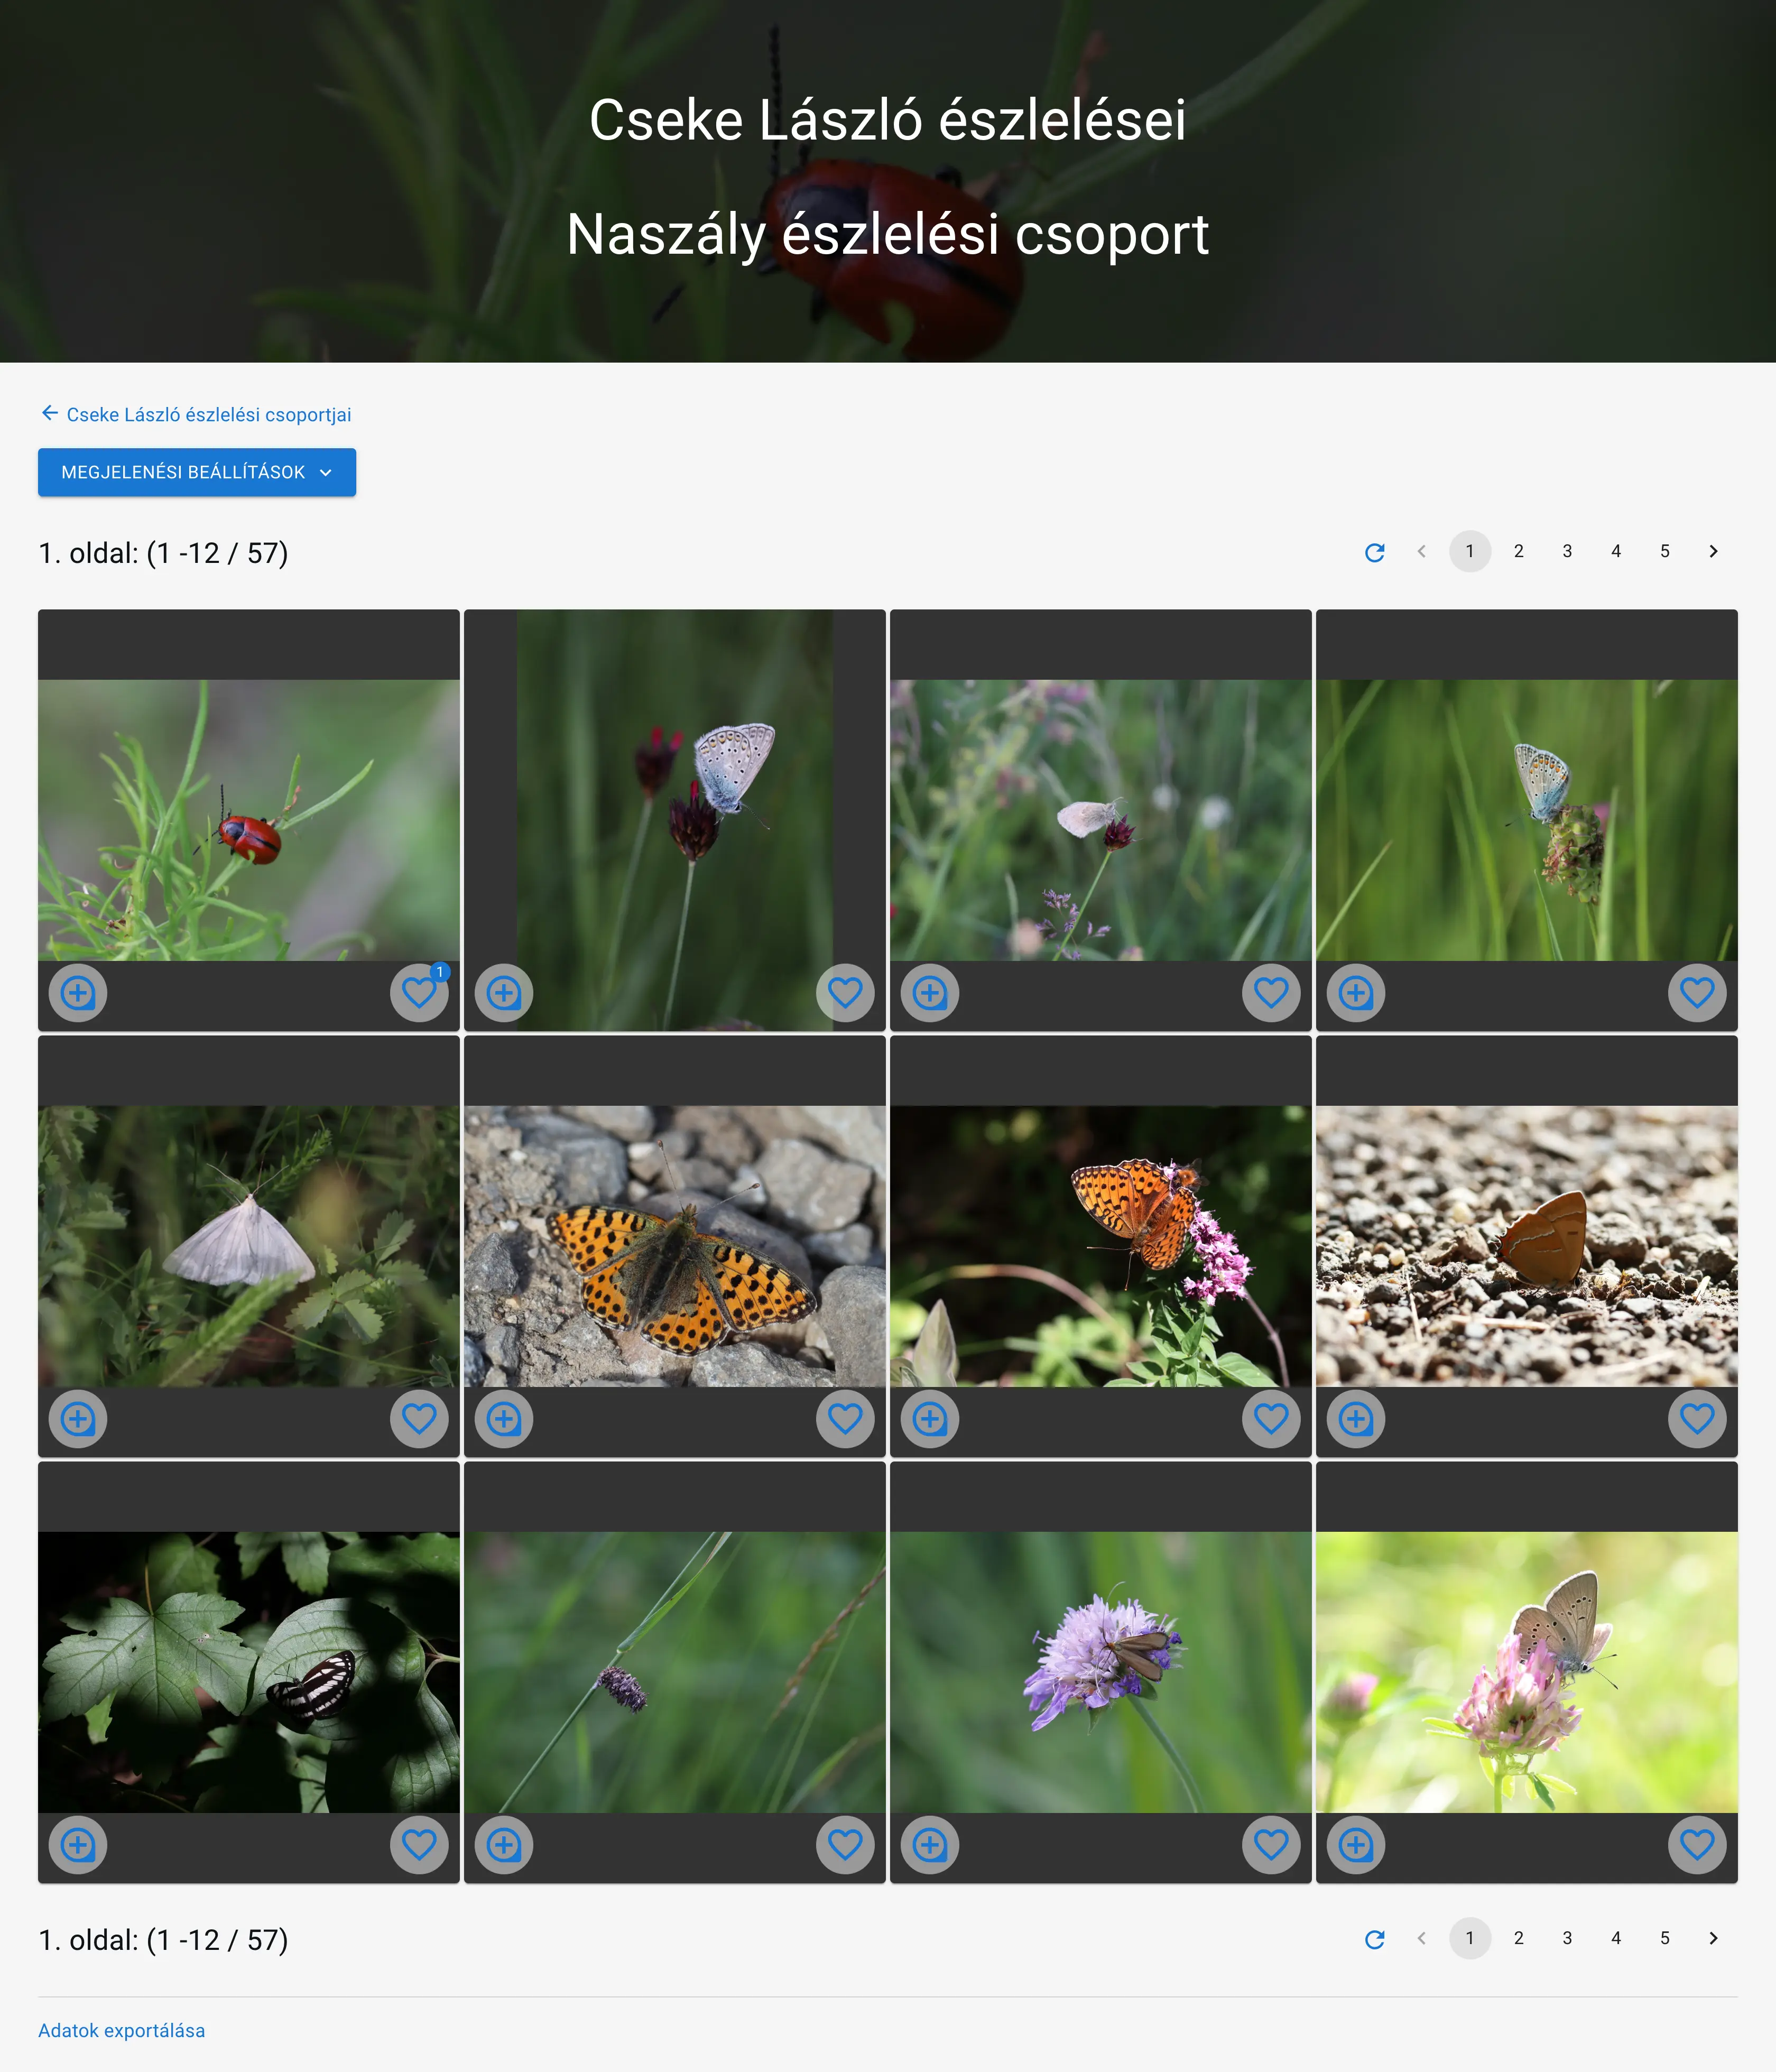
Task: Reload observations with bottom refresh icon
Action: point(1374,1939)
